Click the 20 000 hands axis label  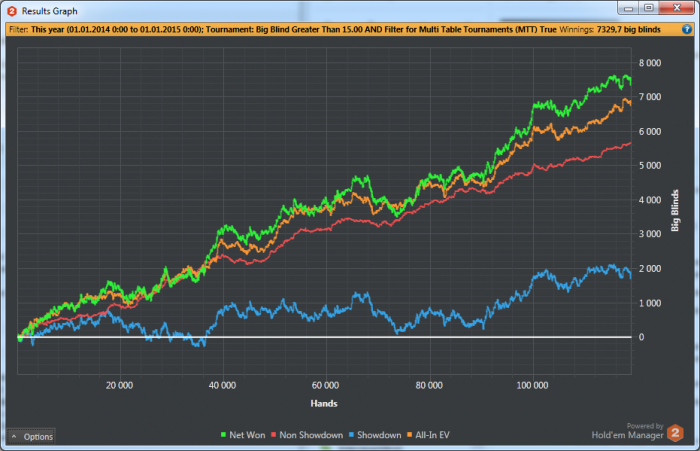pyautogui.click(x=119, y=385)
